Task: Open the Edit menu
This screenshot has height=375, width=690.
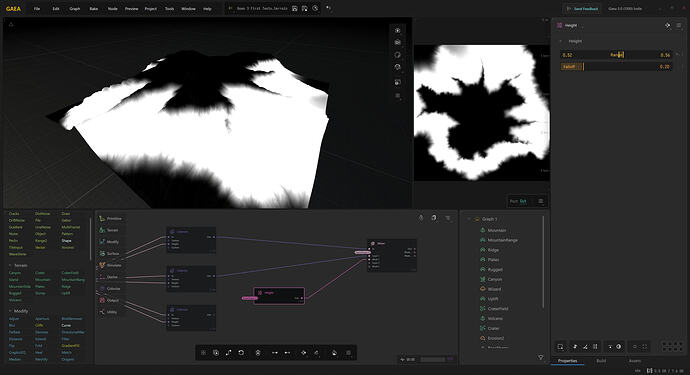Action: pos(56,8)
